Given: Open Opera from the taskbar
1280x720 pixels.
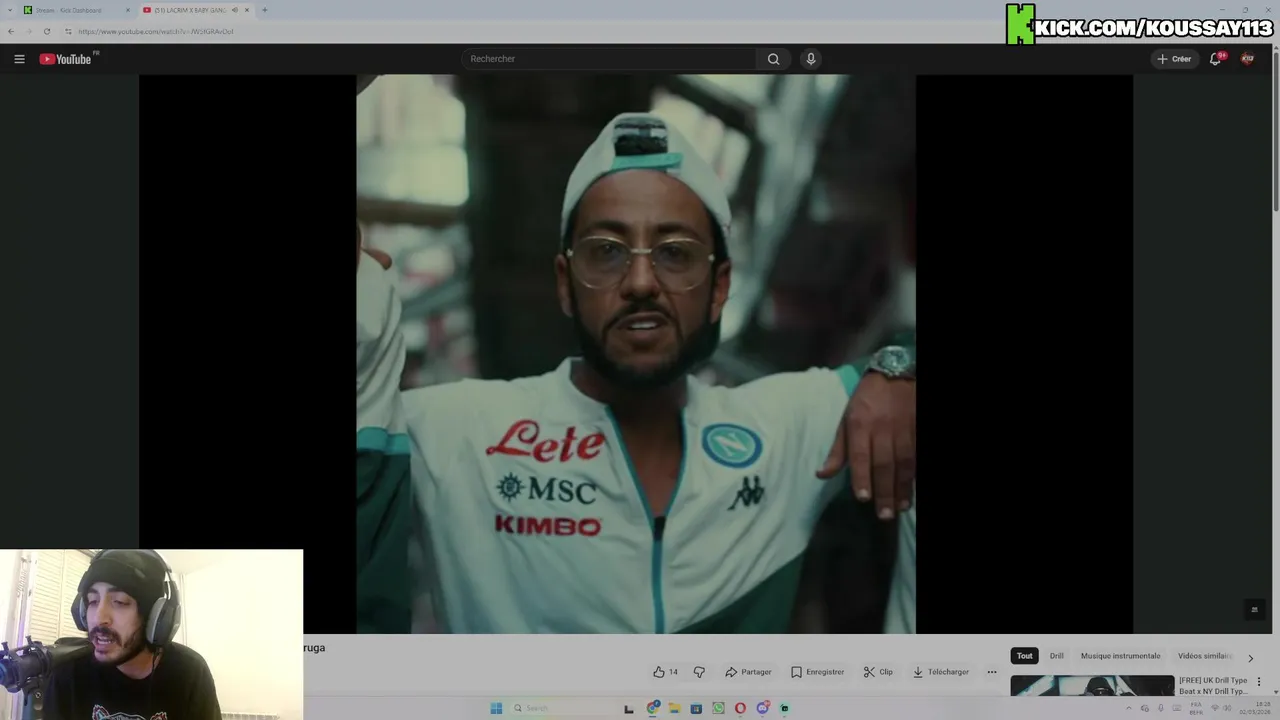Looking at the screenshot, I should pyautogui.click(x=740, y=708).
